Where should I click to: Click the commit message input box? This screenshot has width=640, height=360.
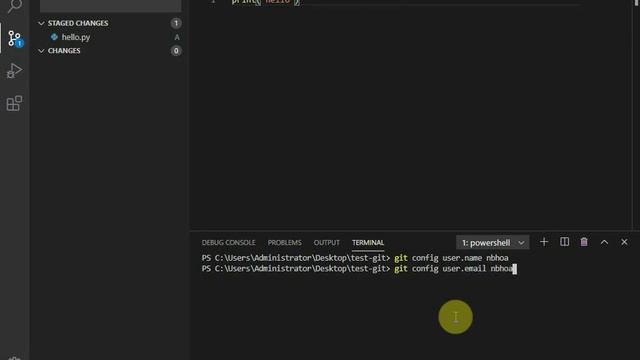[x=110, y=6]
